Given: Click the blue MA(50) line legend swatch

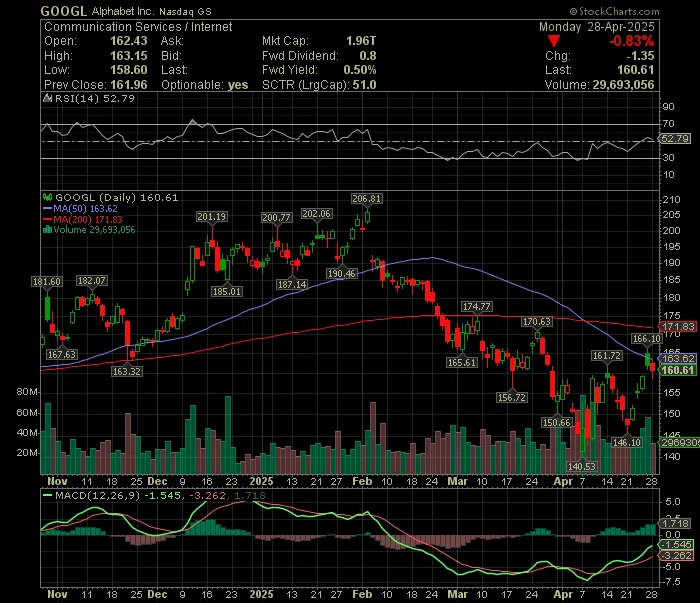Looking at the screenshot, I should click(x=47, y=208).
